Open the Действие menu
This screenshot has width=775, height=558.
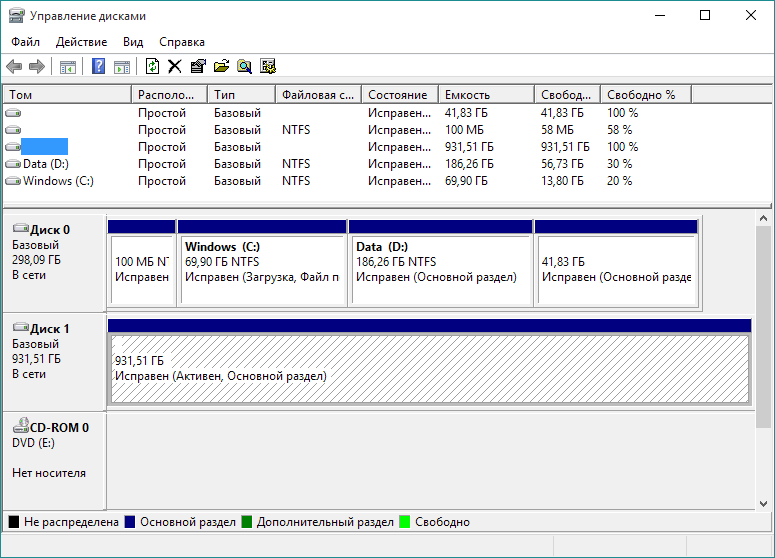[x=81, y=42]
